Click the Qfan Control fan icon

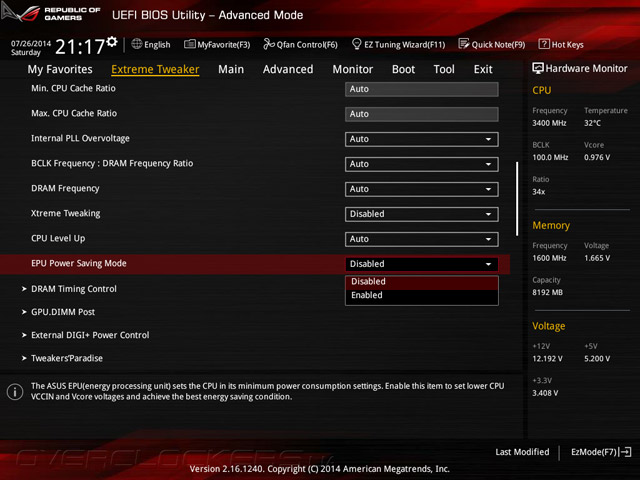tap(269, 44)
